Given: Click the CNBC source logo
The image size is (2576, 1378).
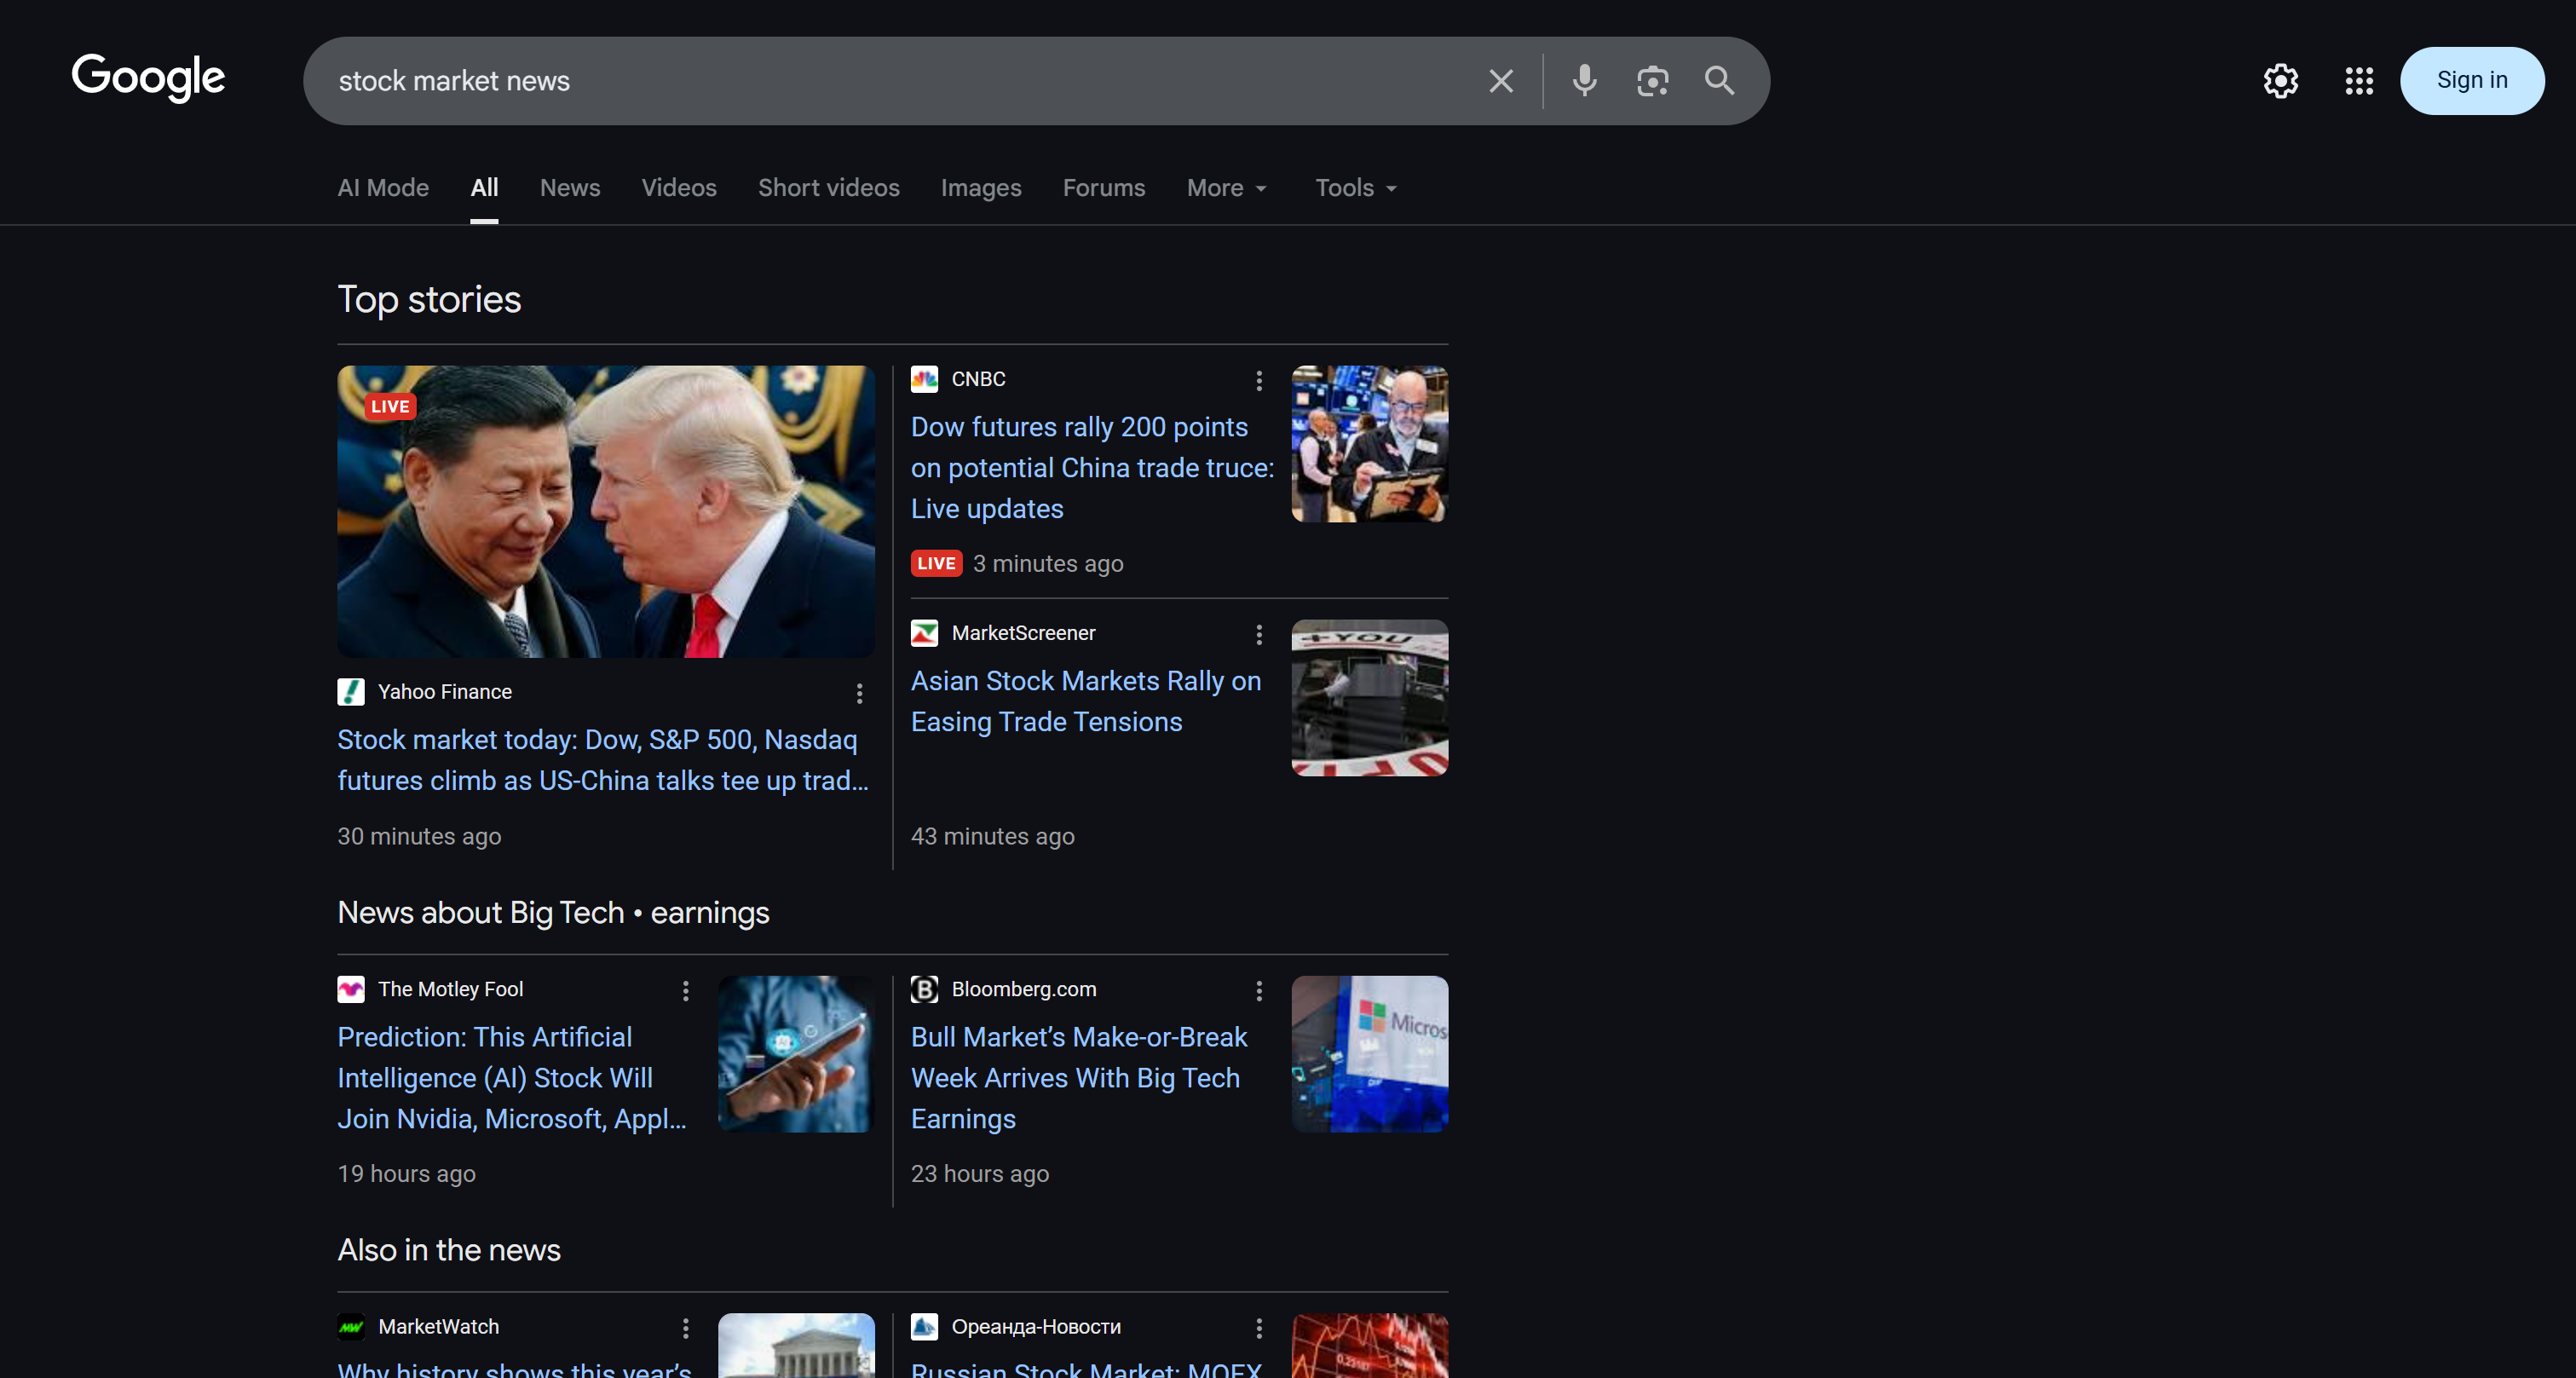Looking at the screenshot, I should point(924,379).
